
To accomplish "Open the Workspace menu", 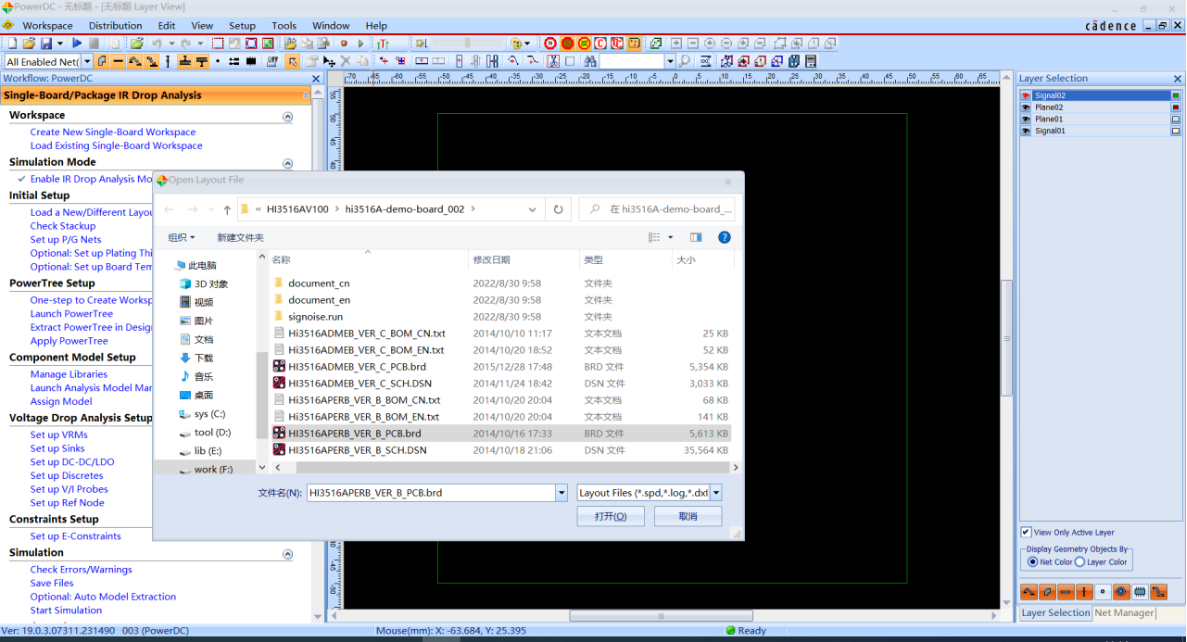I will click(x=48, y=26).
